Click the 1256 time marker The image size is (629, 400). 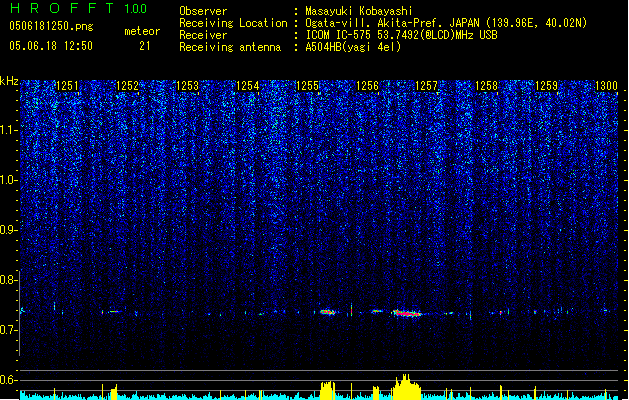(367, 86)
